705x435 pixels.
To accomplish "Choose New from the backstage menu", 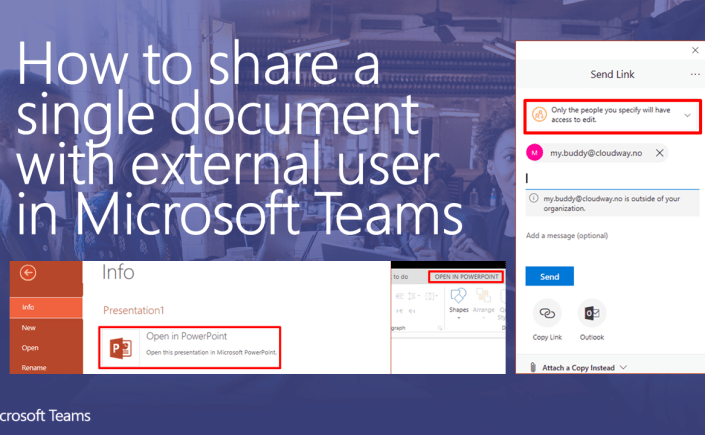I will coord(30,327).
